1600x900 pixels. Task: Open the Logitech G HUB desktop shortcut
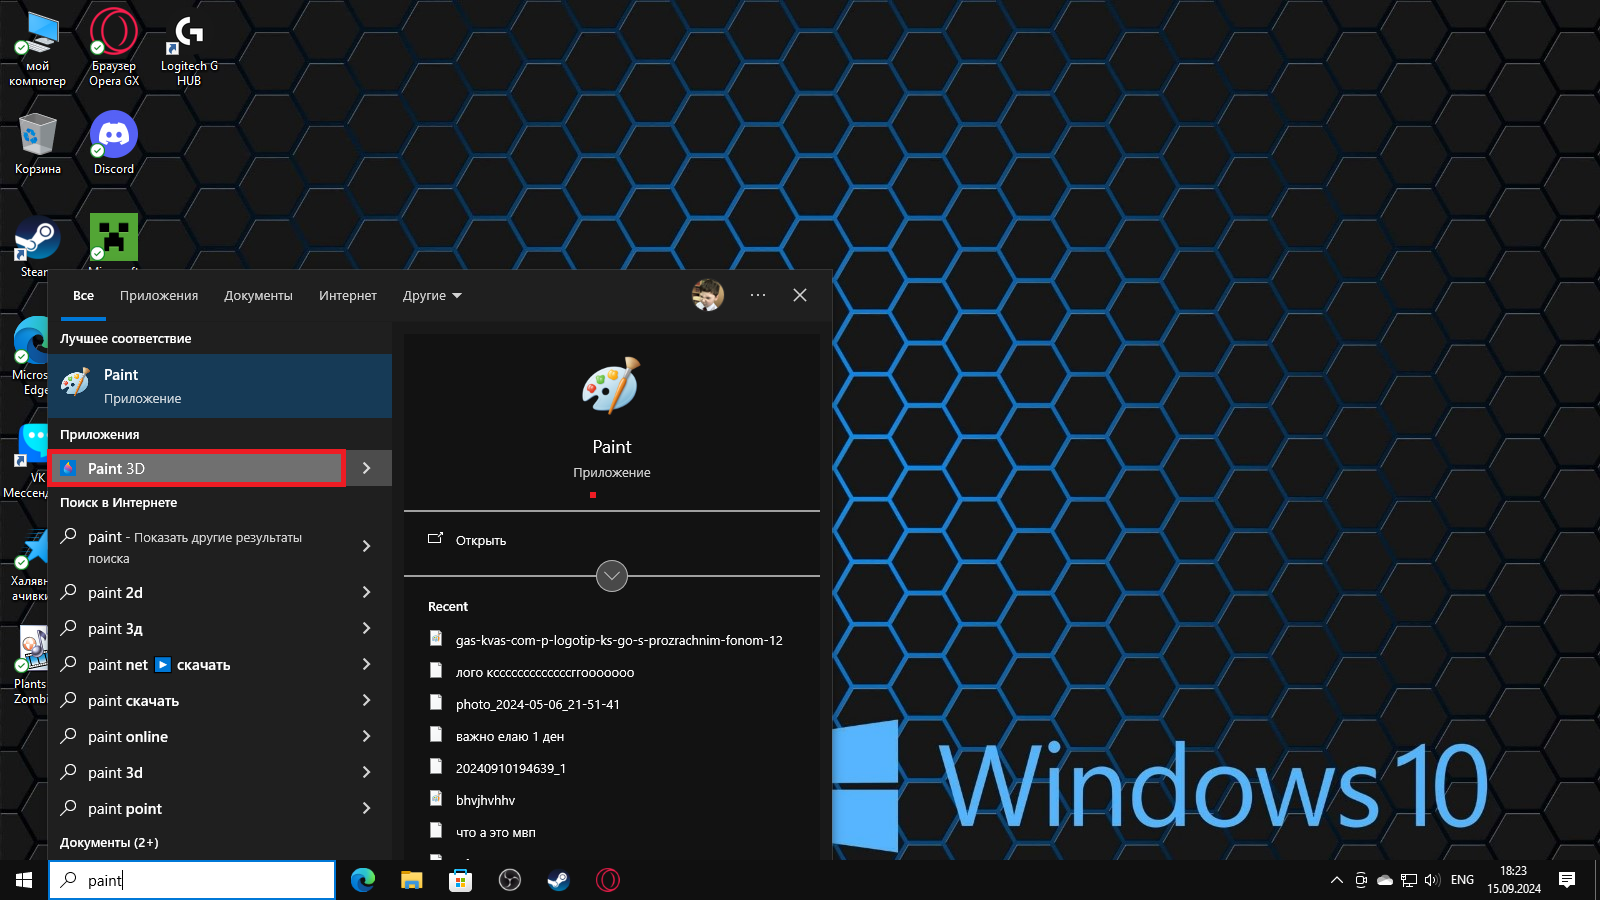pos(189,48)
